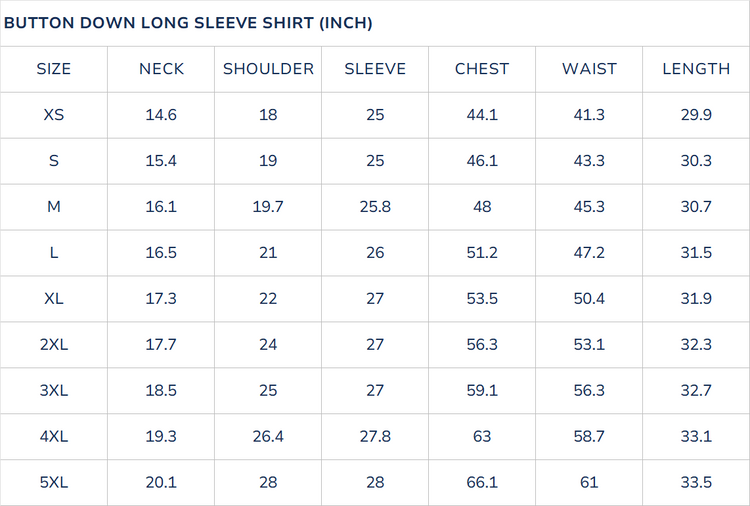Click the 5XL size row label
Viewport: 750px width, 506px height.
(x=54, y=482)
